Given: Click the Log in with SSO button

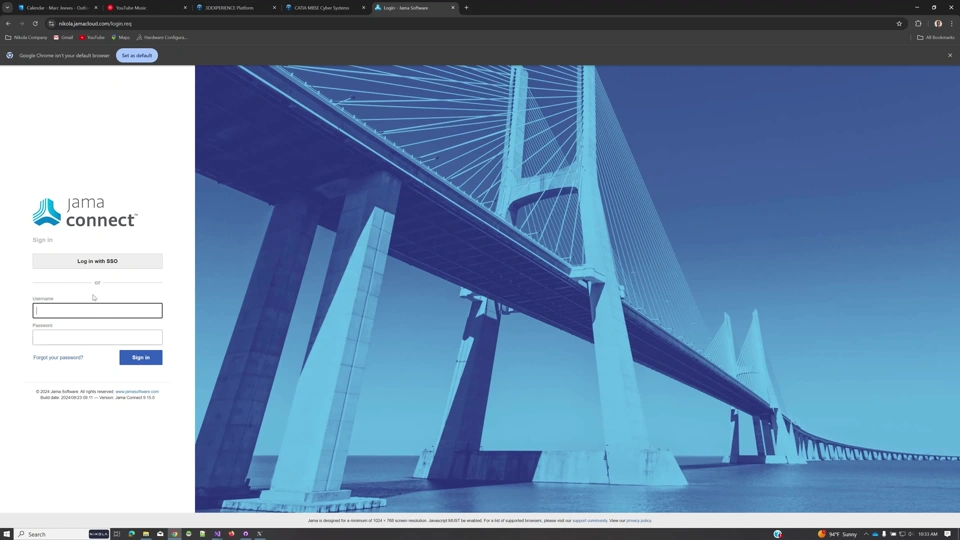Looking at the screenshot, I should pyautogui.click(x=97, y=261).
